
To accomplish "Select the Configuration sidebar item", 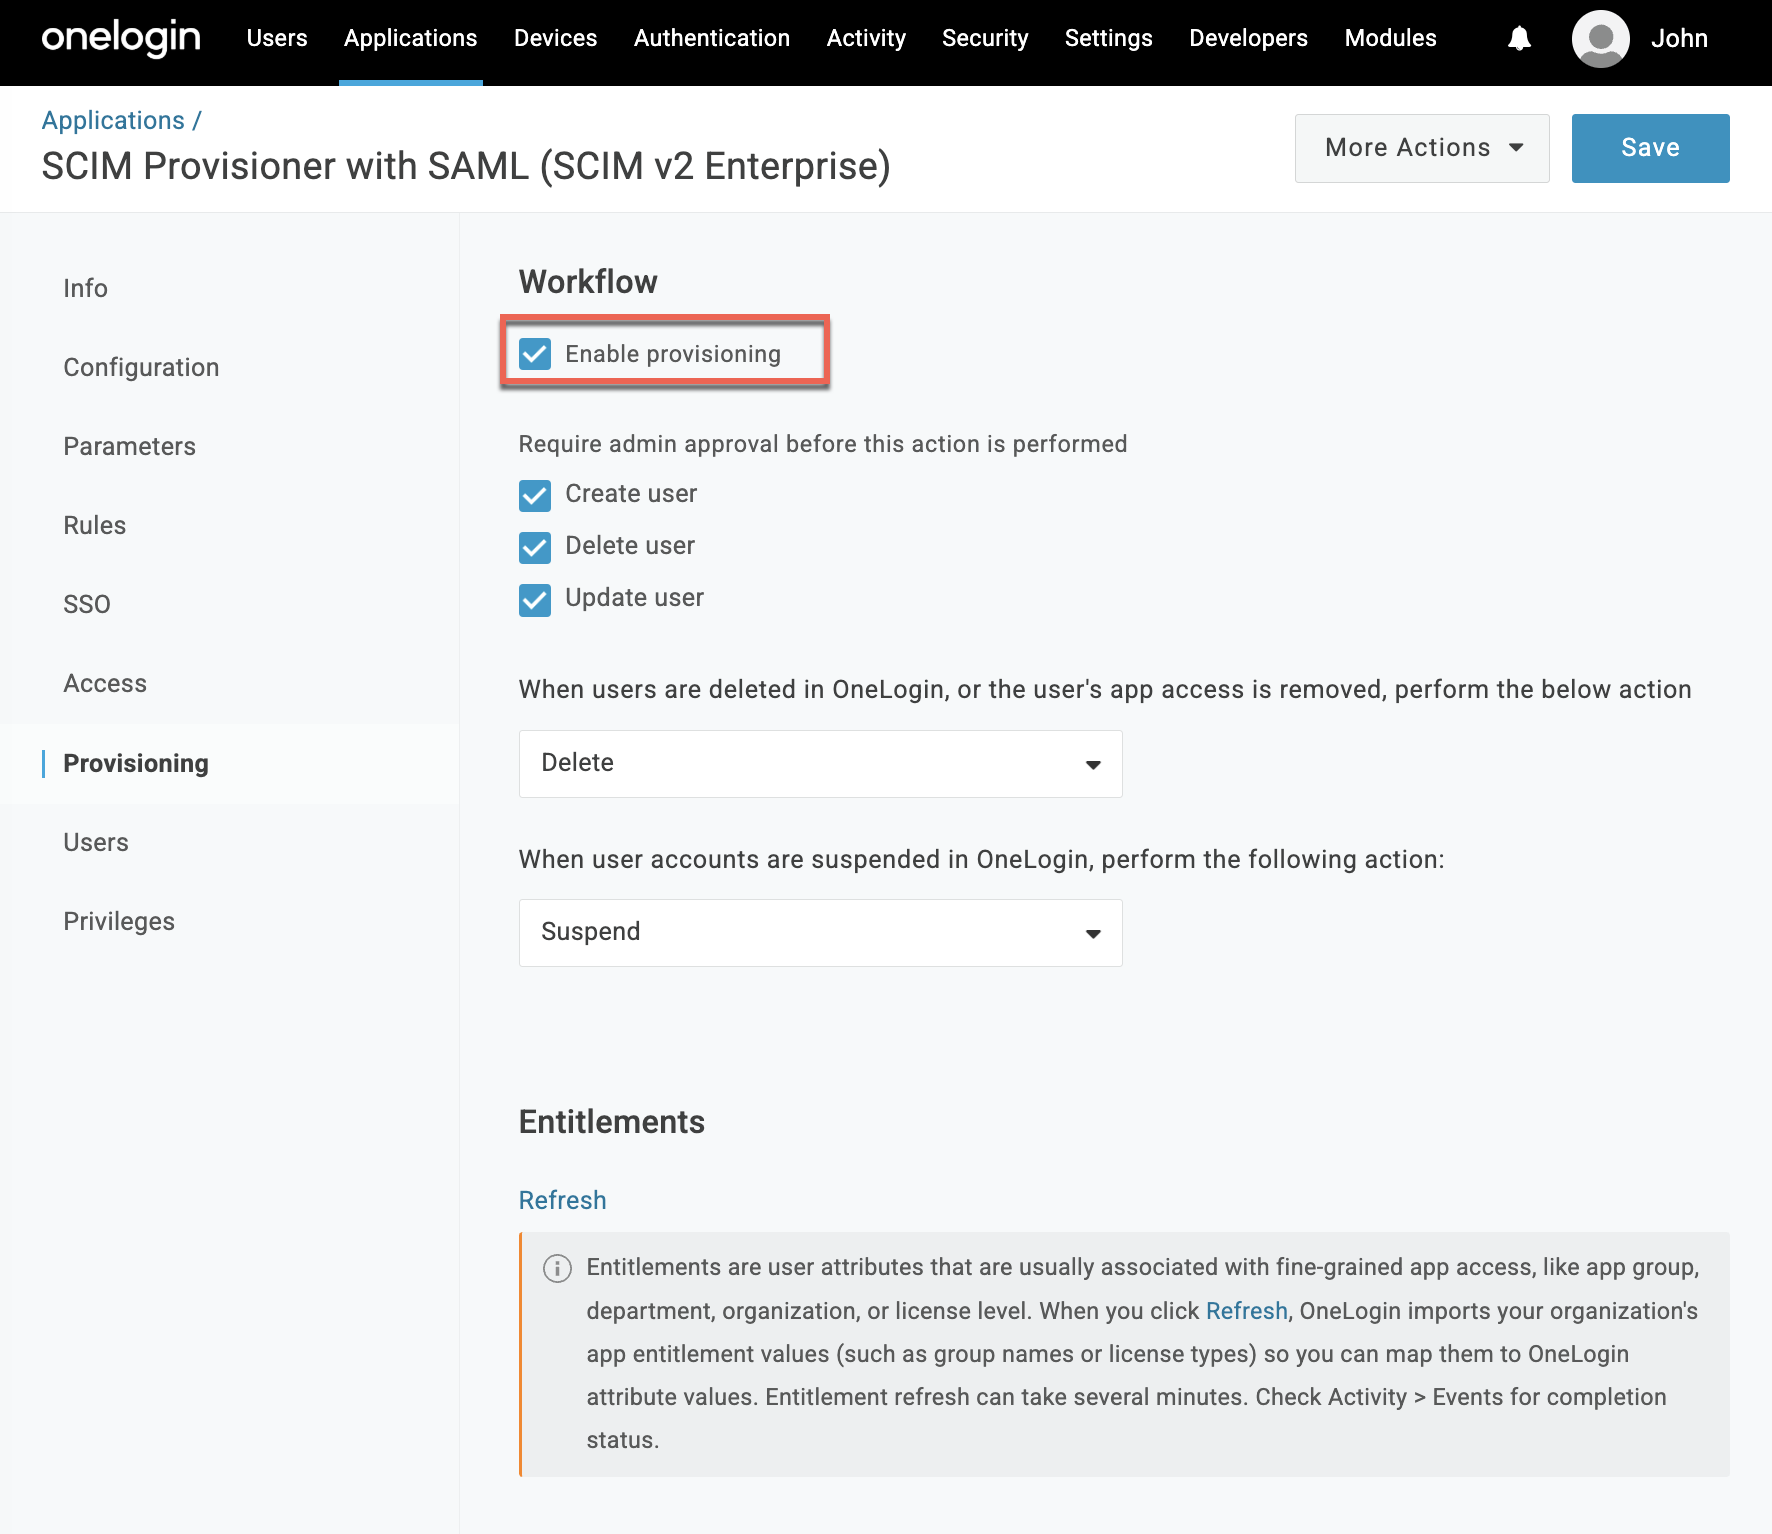I will point(141,367).
